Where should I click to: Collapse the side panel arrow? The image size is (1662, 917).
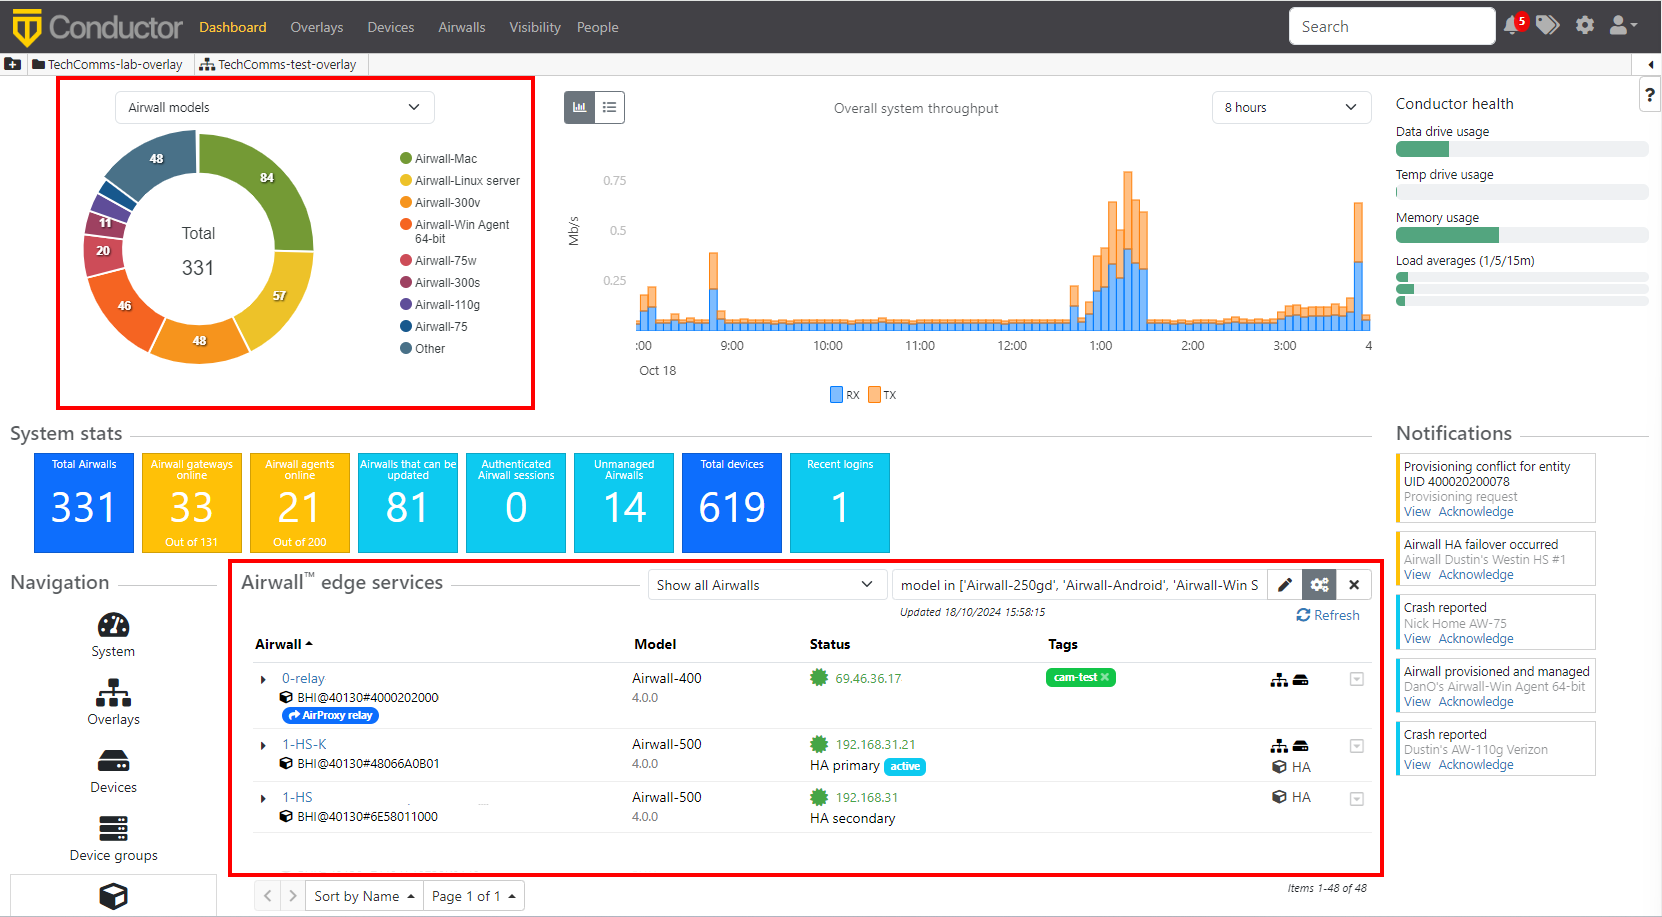coord(1650,64)
